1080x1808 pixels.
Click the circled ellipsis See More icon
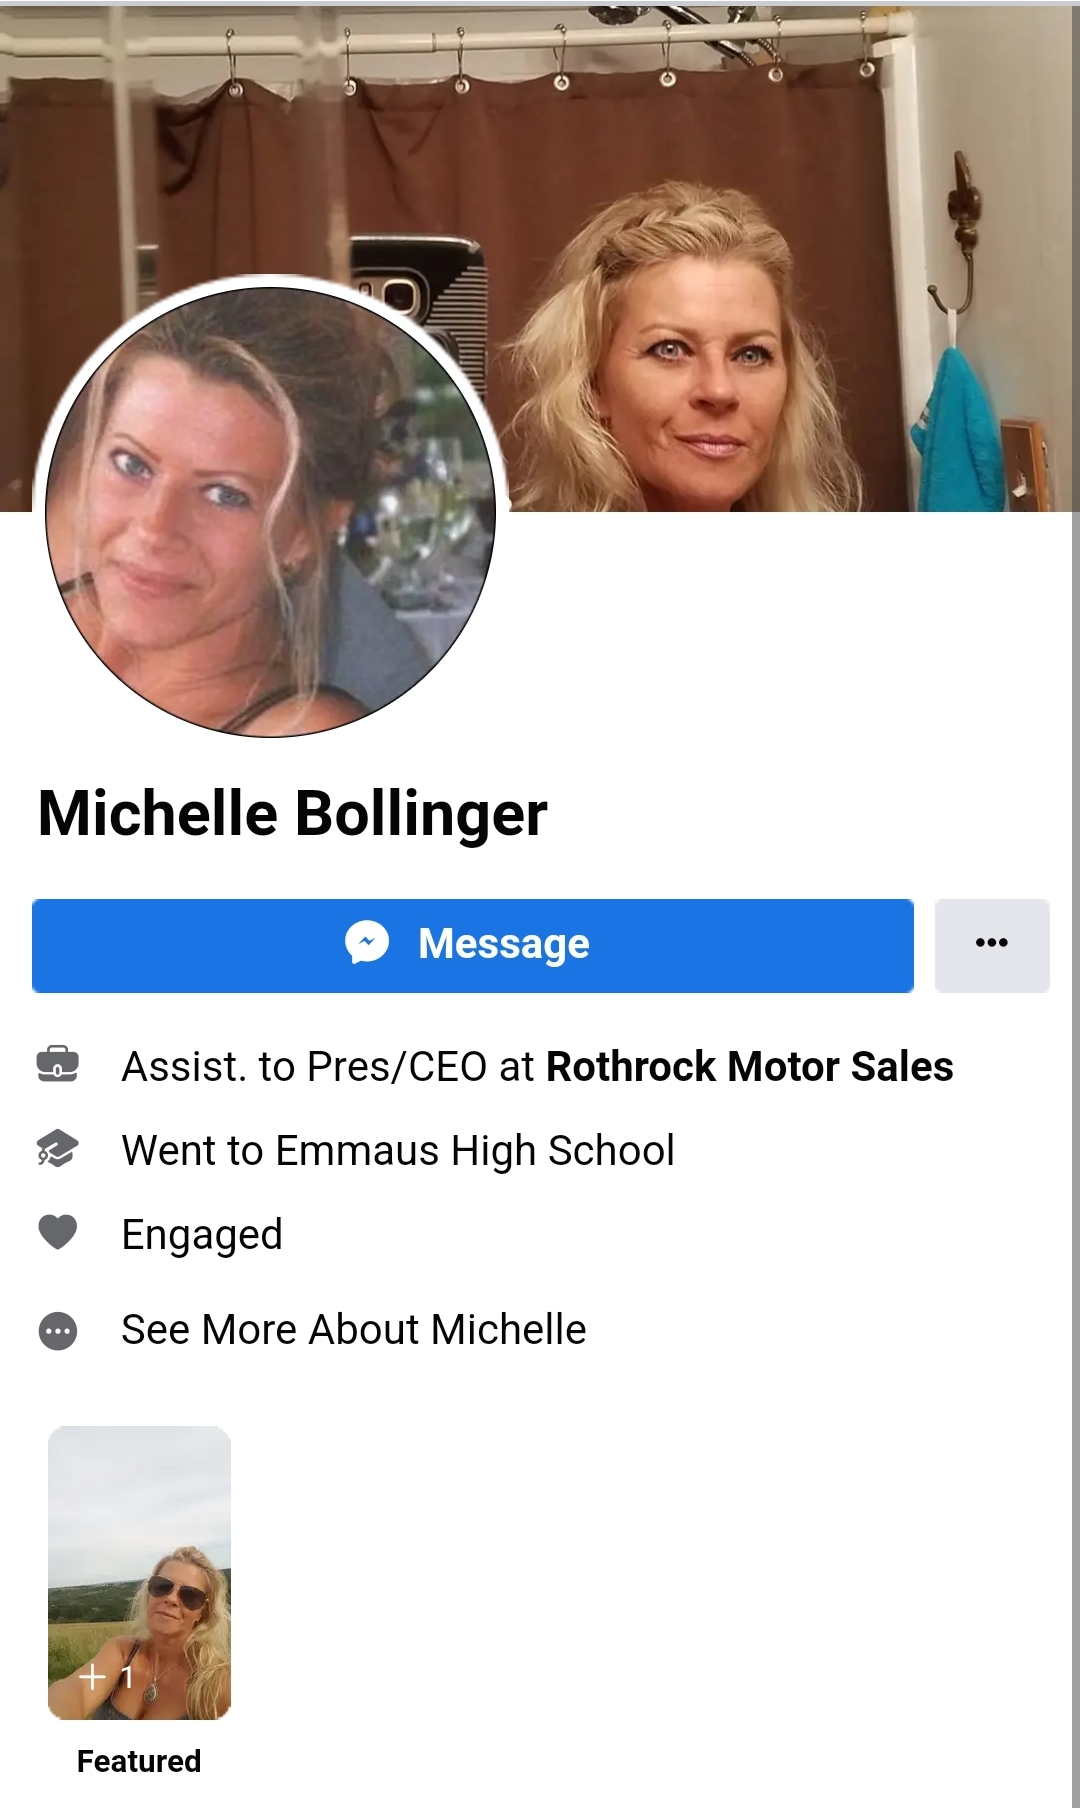click(x=58, y=1331)
